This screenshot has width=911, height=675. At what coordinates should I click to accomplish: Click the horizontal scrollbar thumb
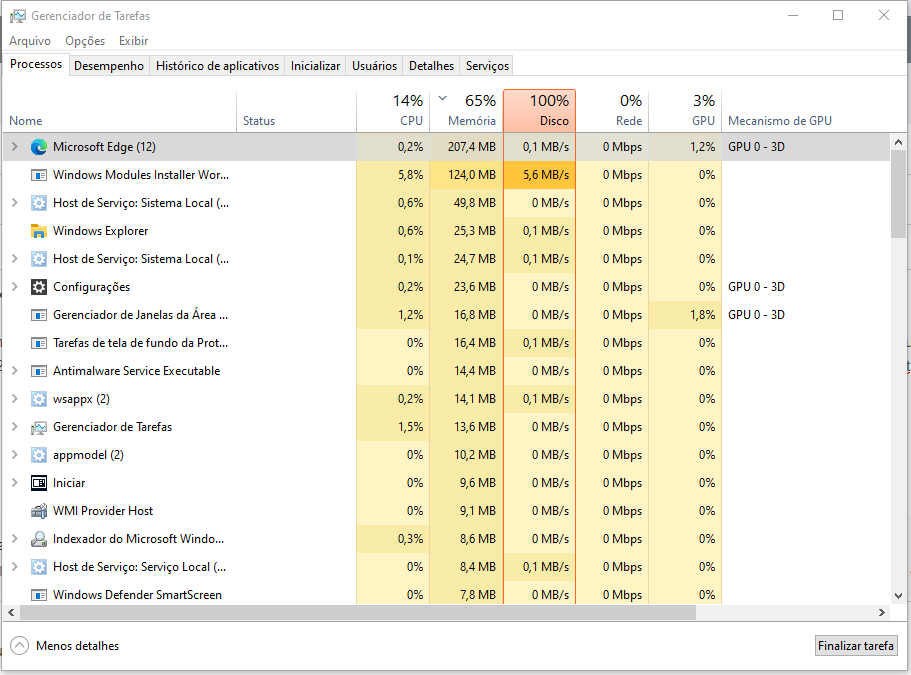tap(358, 612)
